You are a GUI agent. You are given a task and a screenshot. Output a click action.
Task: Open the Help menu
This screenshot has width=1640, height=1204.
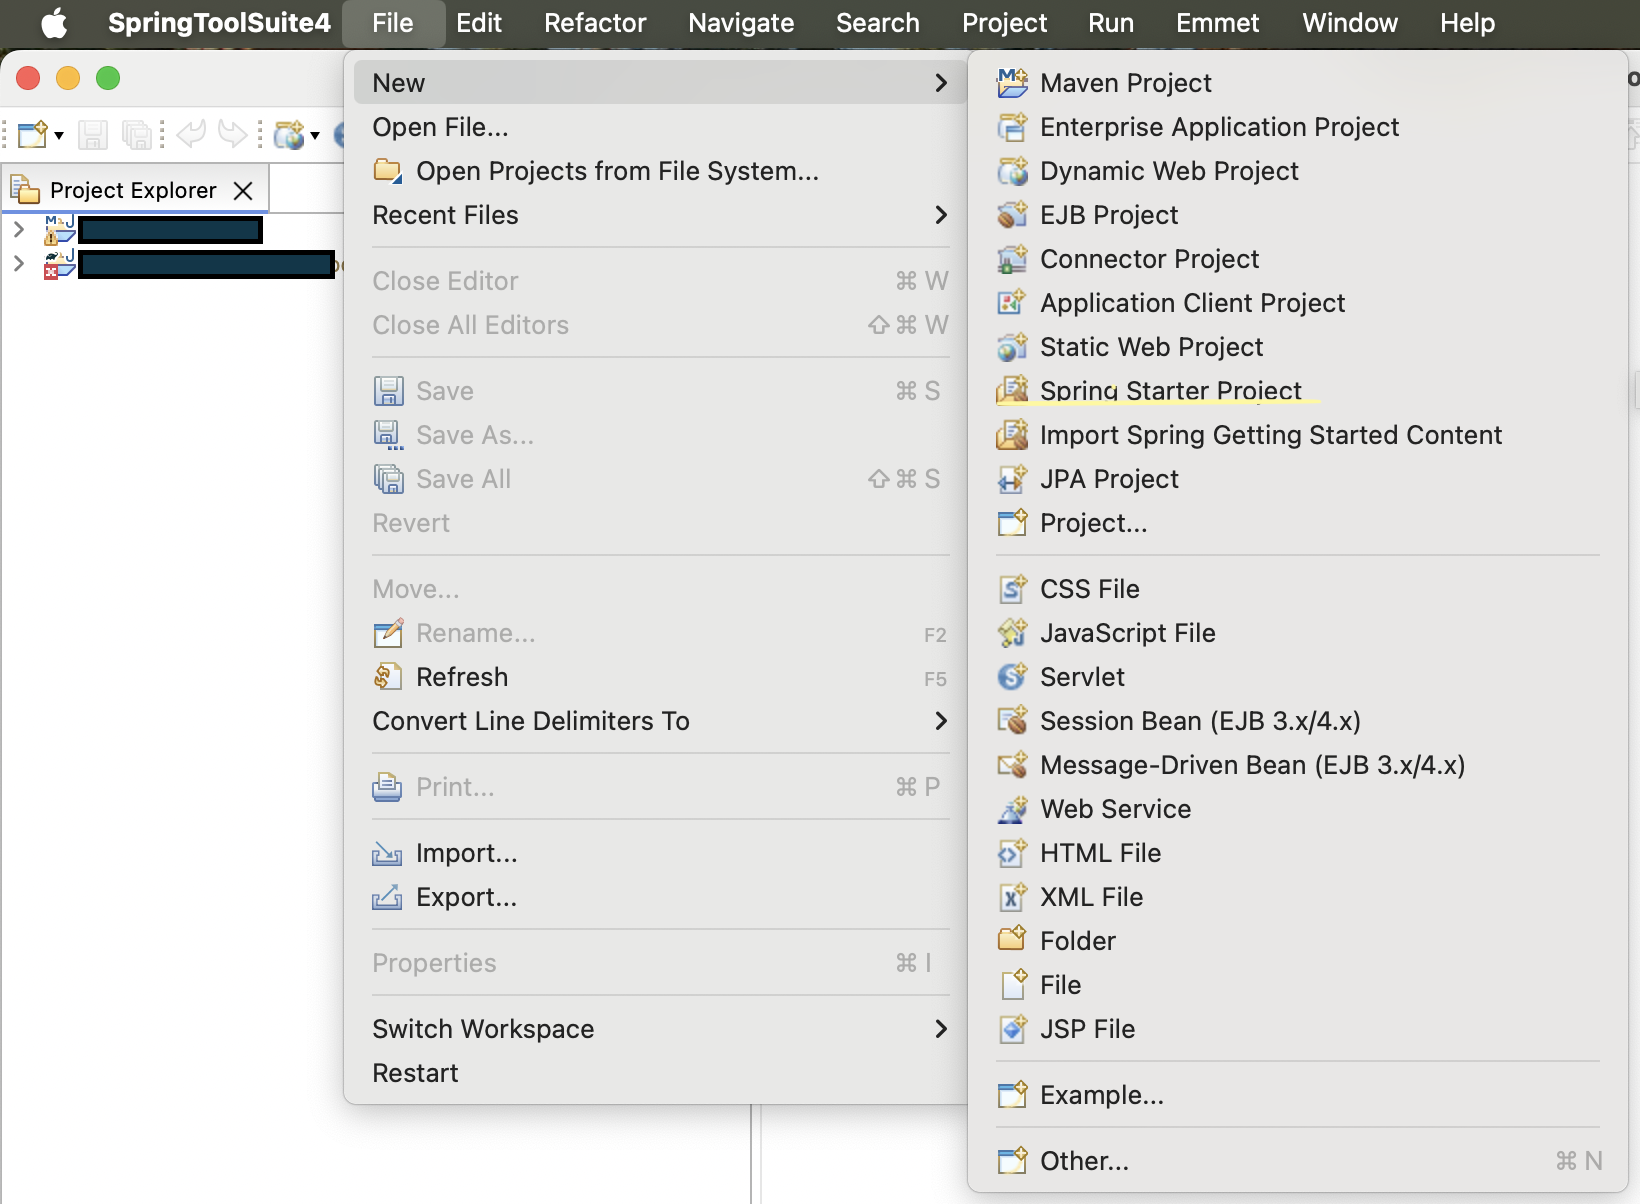(x=1467, y=23)
